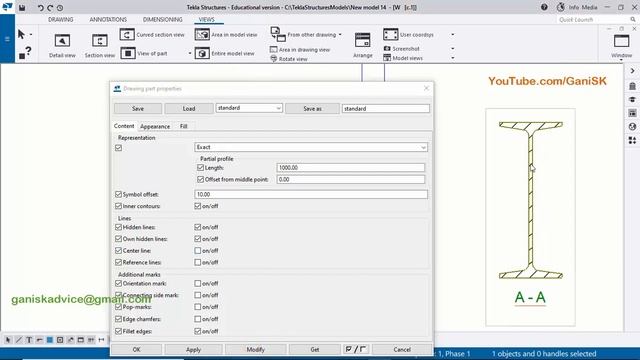The height and width of the screenshot is (360, 640).
Task: Choose Area in model view icon
Action: point(202,34)
